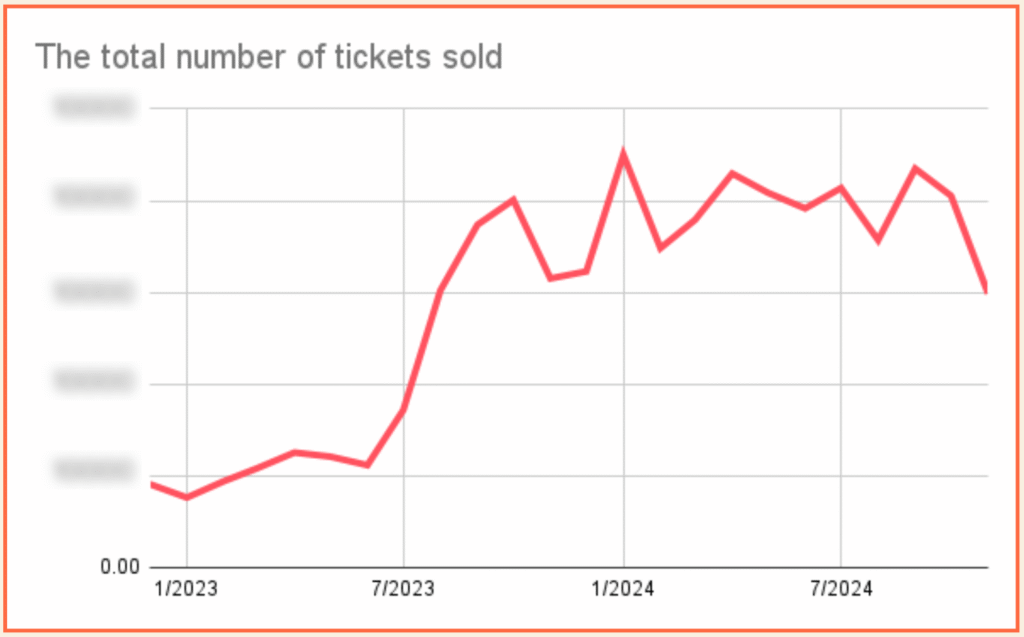Click the line's data point on the 7/2023 gridline
The height and width of the screenshot is (637, 1024).
[x=404, y=408]
